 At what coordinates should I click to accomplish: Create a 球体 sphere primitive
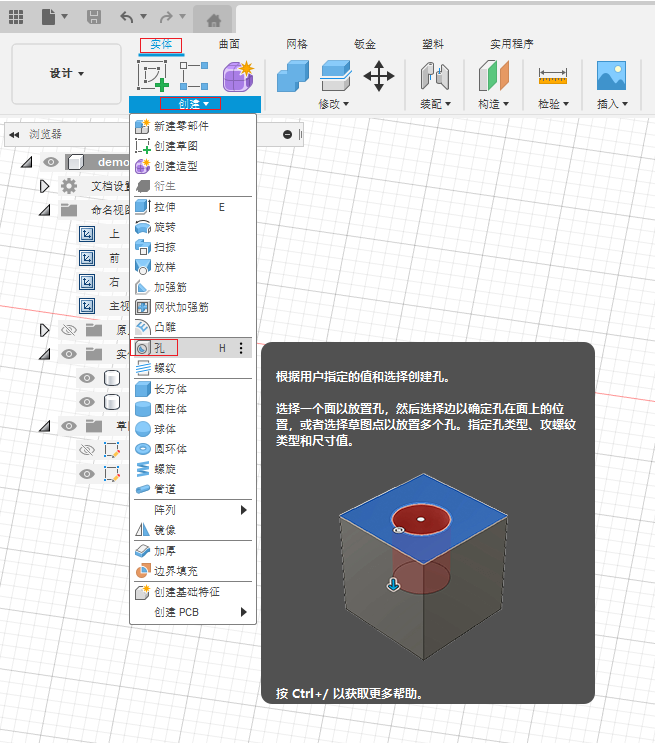click(193, 429)
